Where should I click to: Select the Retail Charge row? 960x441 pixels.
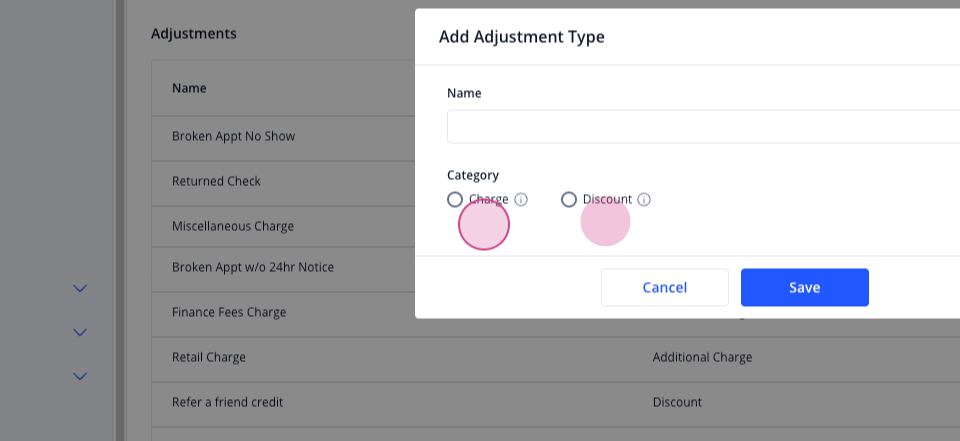tap(555, 358)
